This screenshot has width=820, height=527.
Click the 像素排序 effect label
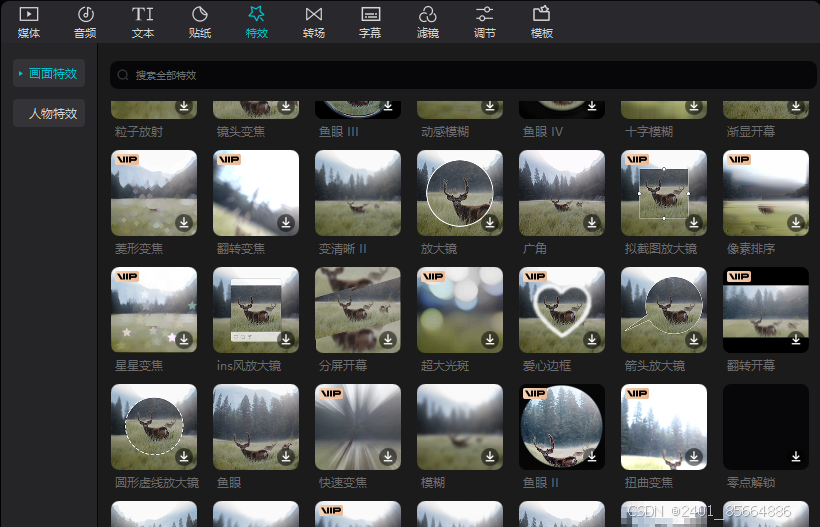tap(751, 249)
